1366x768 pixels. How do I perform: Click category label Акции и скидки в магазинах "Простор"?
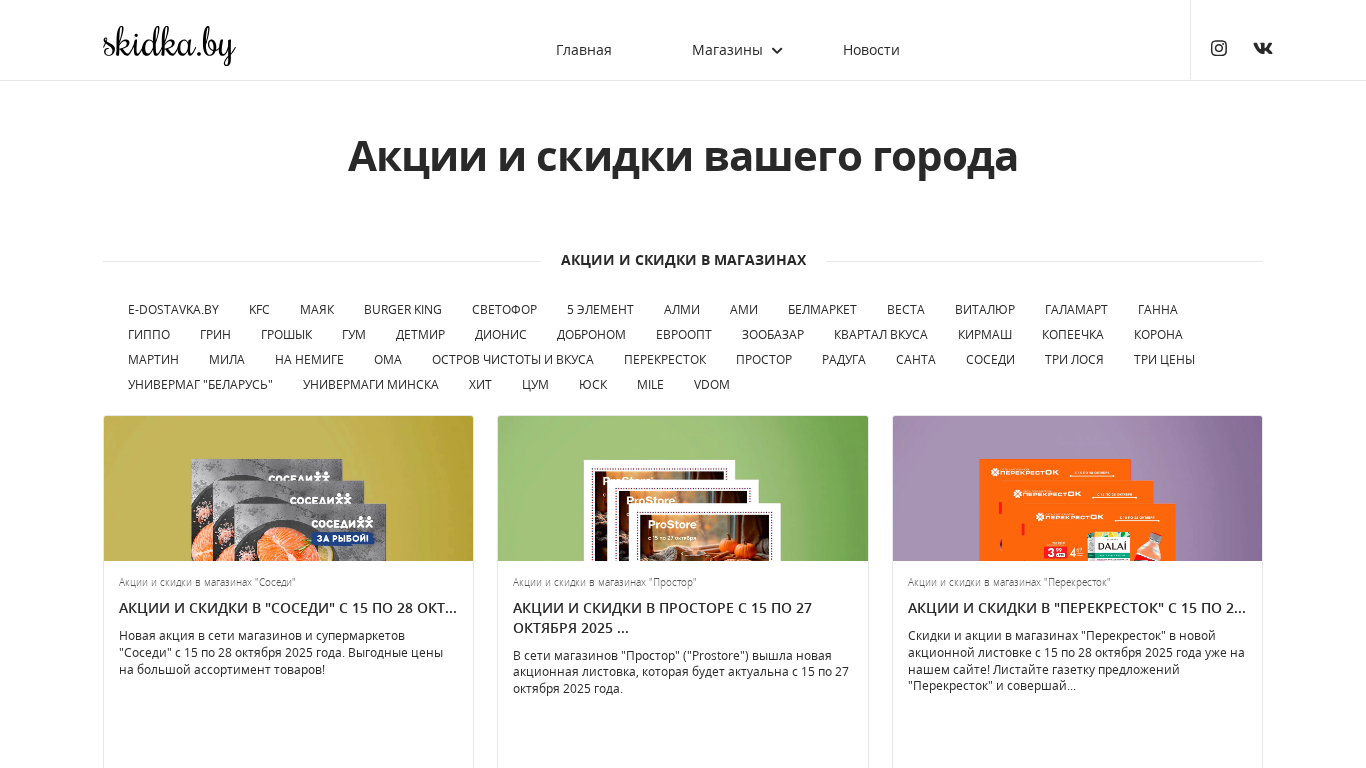pyautogui.click(x=605, y=582)
